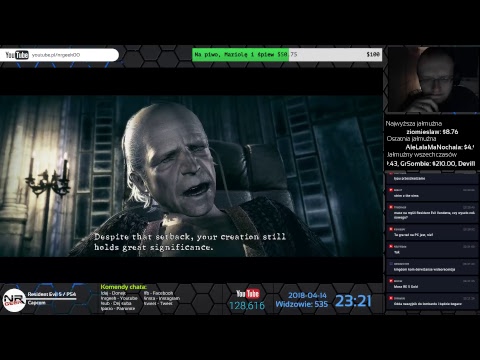Image resolution: width=480 pixels, height=360 pixels.
Task: Click YouTube badge on 'RE 5 Gold' message
Action: [391, 281]
